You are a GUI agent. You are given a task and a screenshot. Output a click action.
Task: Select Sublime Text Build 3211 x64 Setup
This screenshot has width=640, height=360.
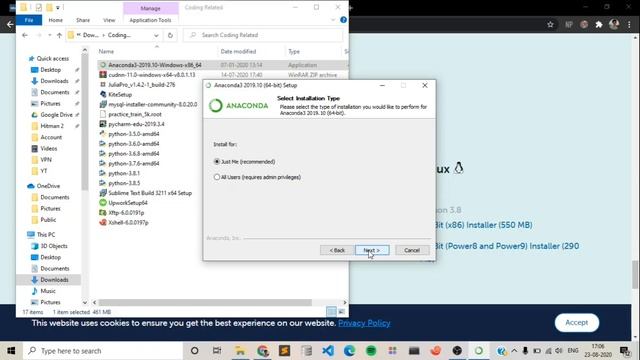point(150,193)
